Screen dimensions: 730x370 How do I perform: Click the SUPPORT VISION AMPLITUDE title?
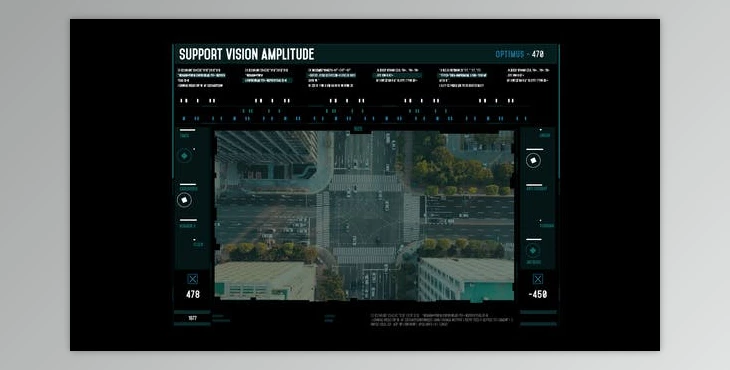[x=246, y=54]
